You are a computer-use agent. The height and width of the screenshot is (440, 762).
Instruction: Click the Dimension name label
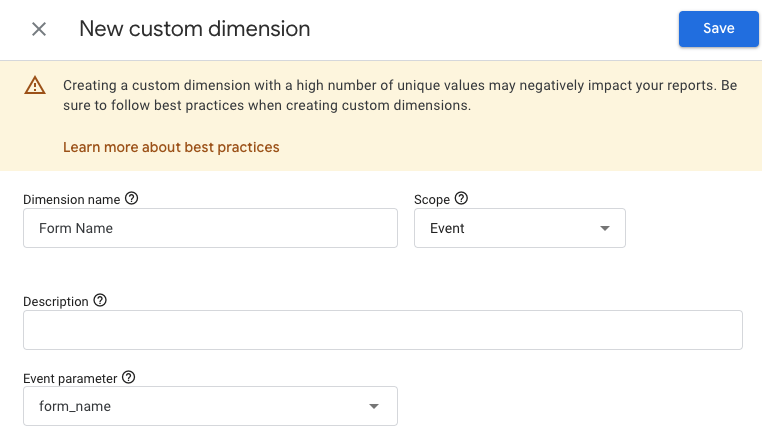click(71, 200)
